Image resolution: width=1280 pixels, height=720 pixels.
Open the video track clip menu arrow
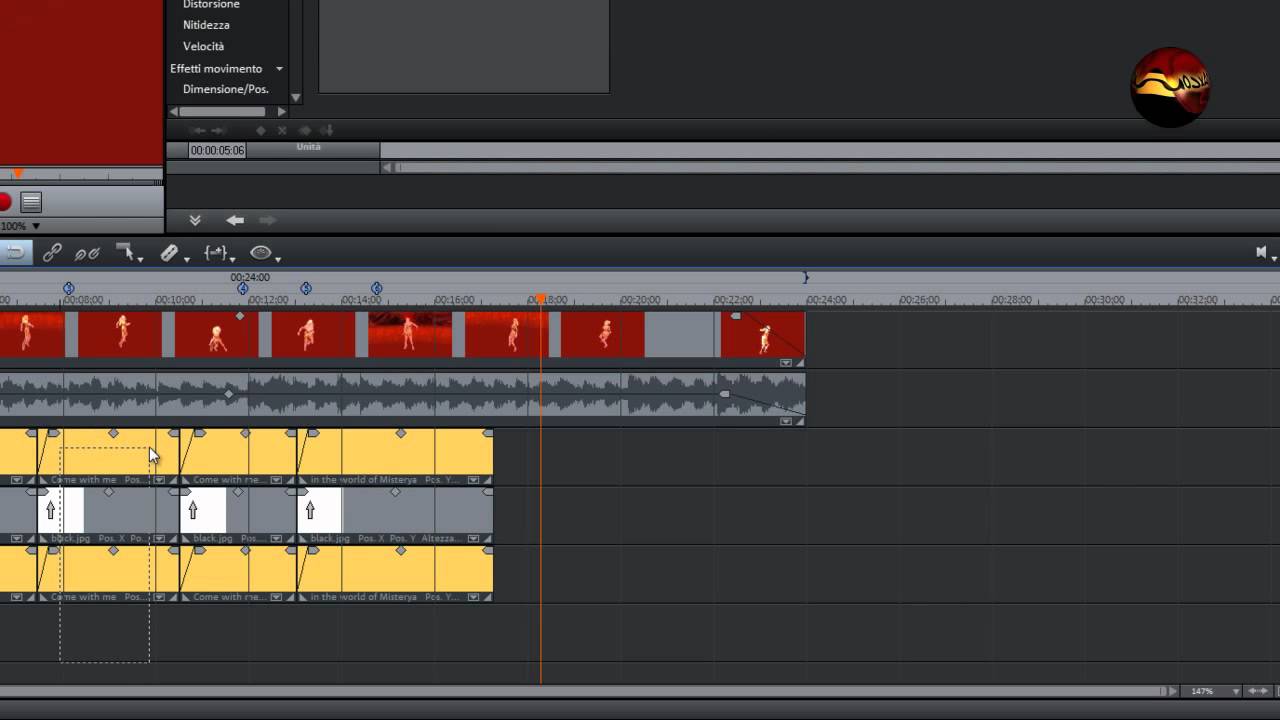click(786, 363)
